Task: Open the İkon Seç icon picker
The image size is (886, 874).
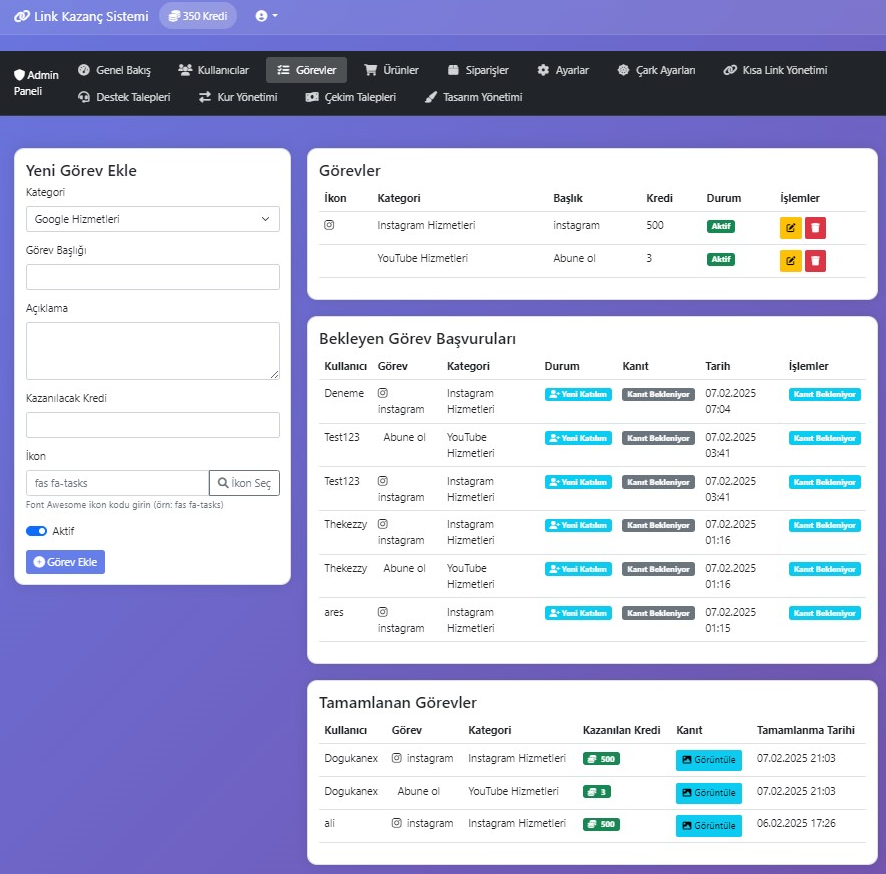Action: [x=244, y=483]
